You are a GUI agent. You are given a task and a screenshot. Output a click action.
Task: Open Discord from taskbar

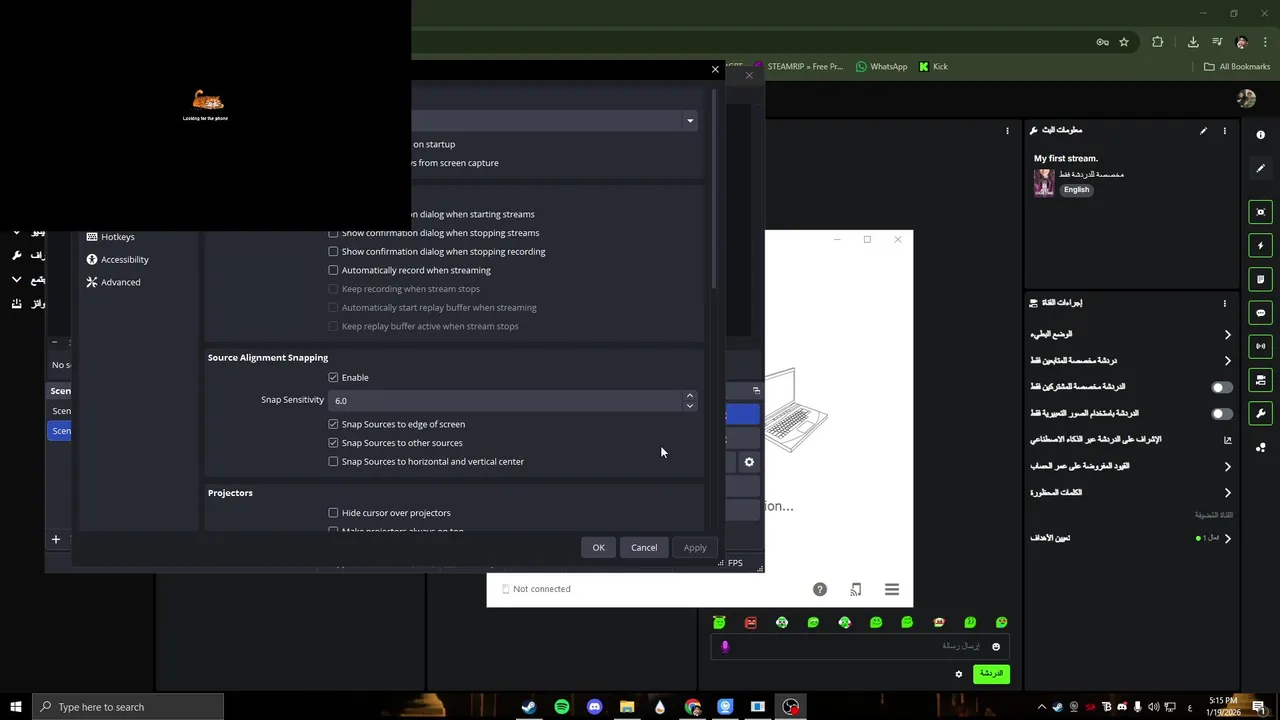point(595,707)
